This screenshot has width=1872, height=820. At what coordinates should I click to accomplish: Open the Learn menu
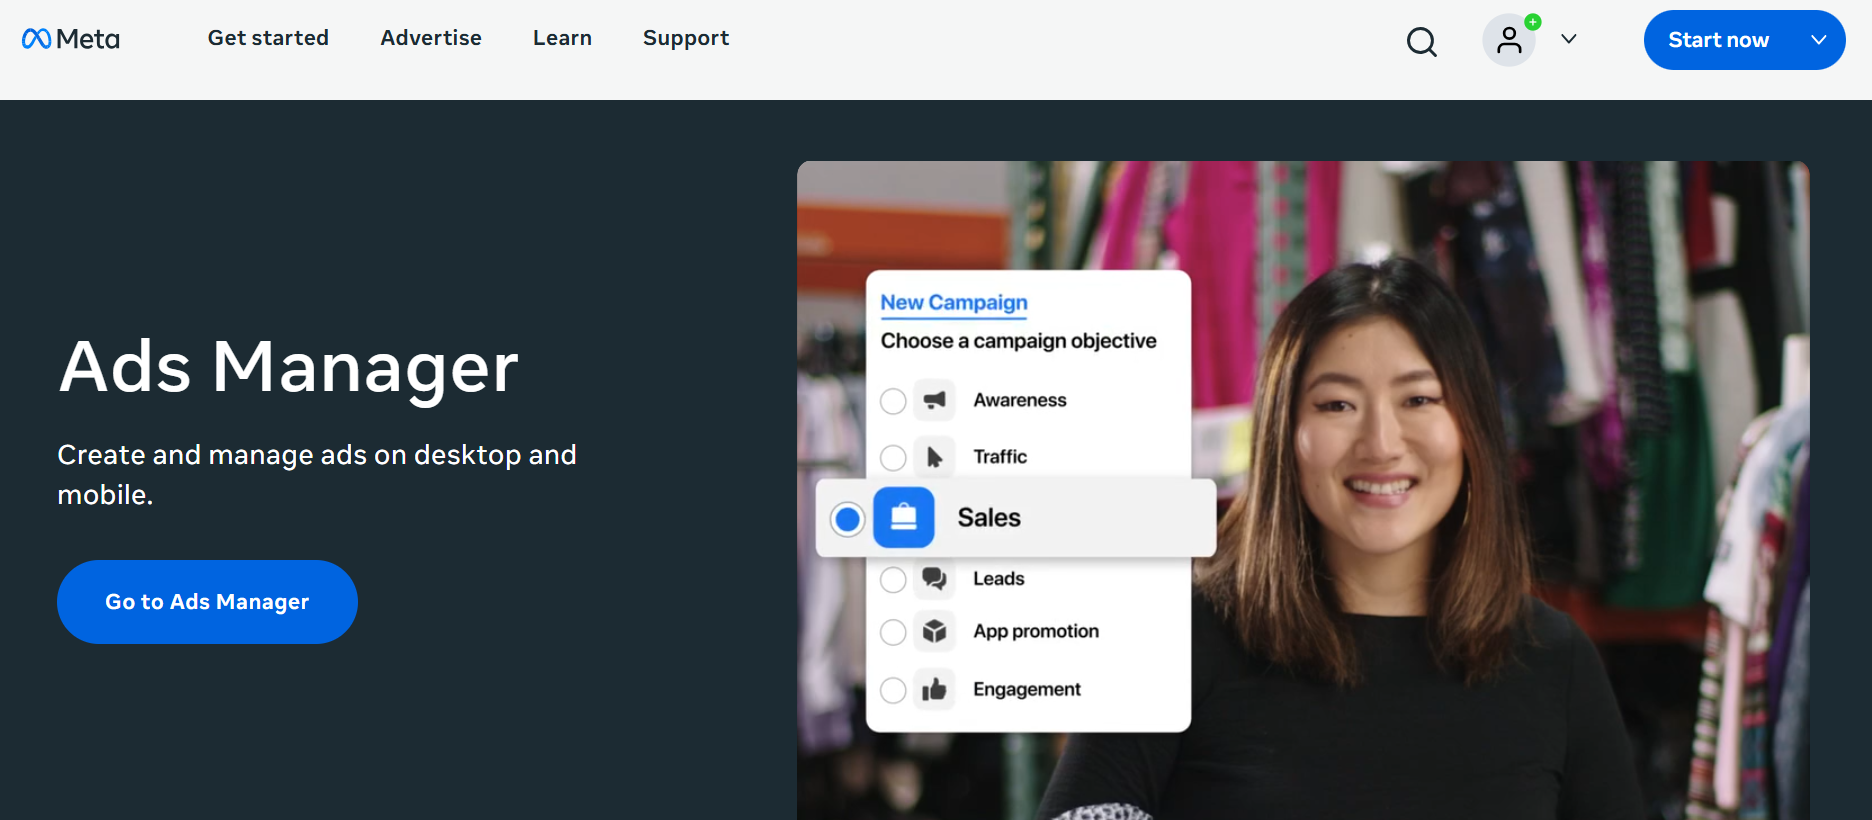tap(562, 38)
